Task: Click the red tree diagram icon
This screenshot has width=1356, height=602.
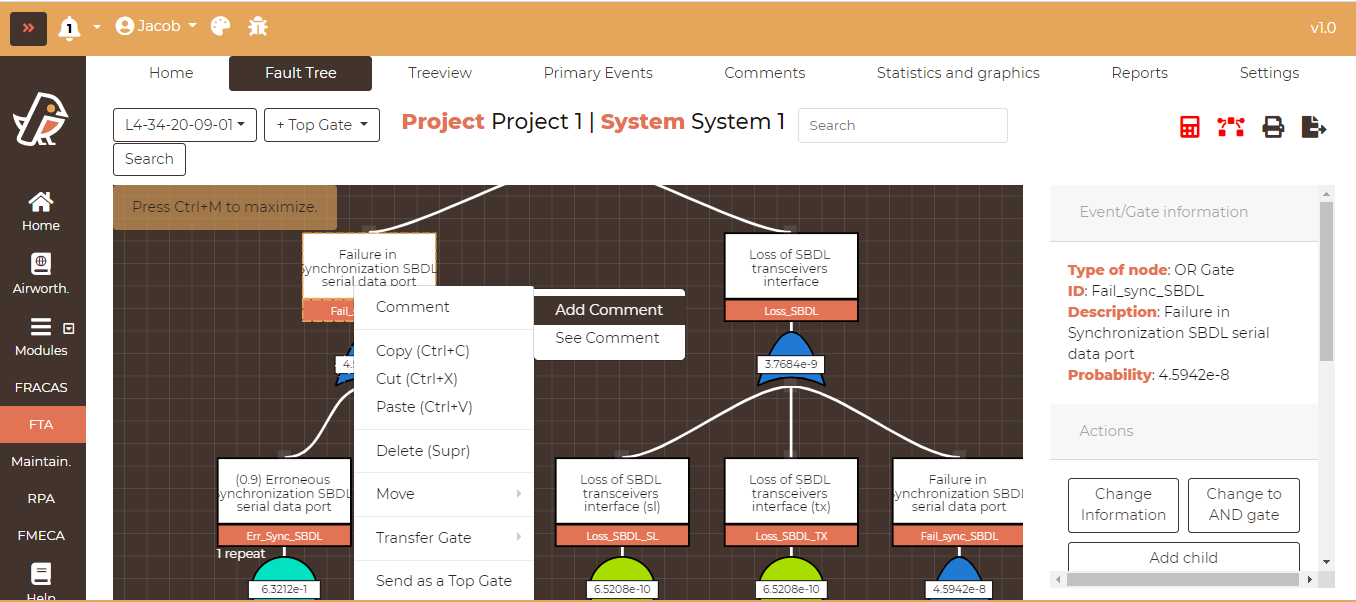Action: 1230,127
